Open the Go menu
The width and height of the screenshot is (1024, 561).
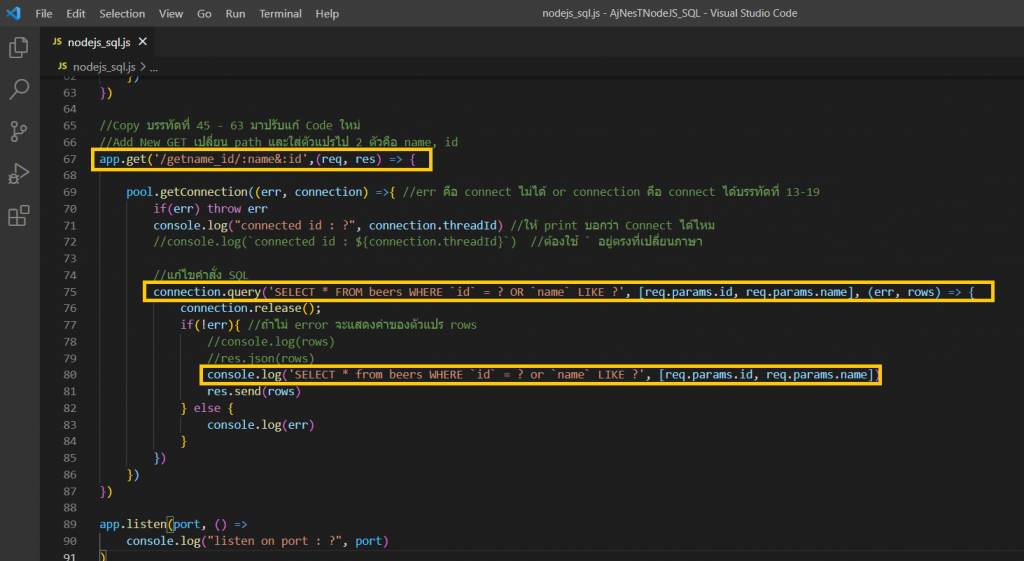point(204,13)
